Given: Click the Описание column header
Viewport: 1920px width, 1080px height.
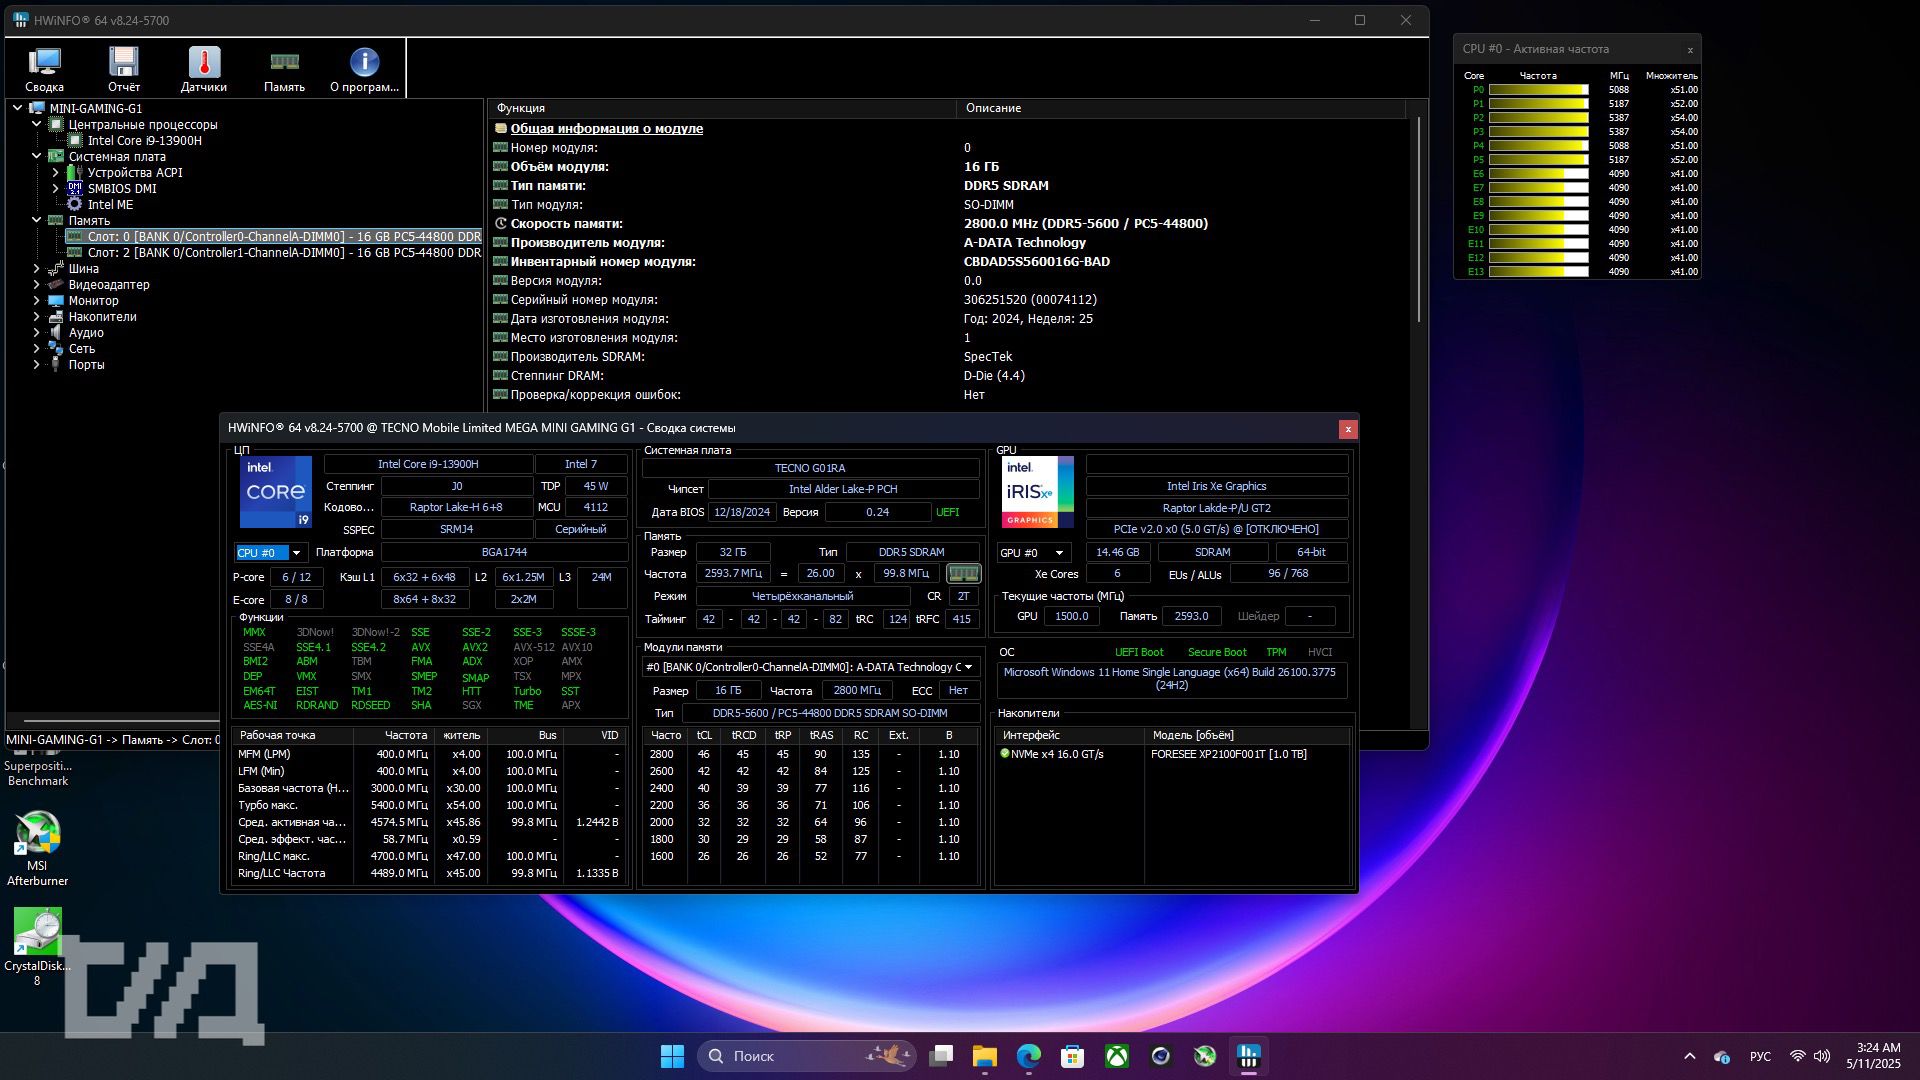Looking at the screenshot, I should (x=1180, y=108).
